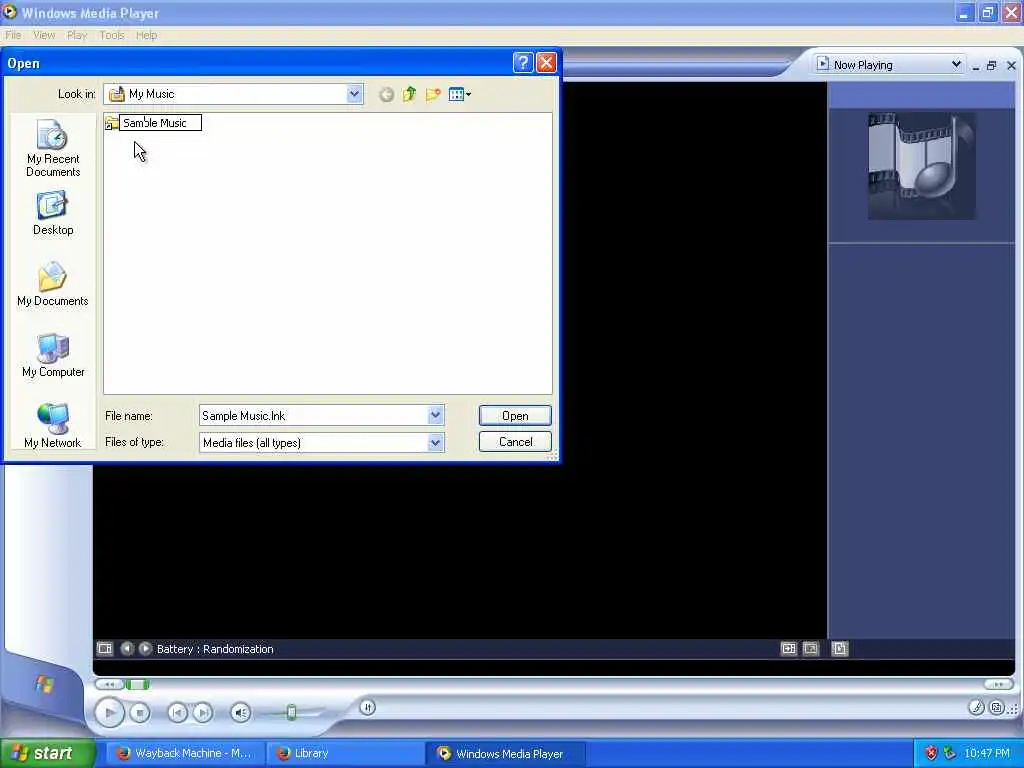Click the Windows logo on player corner
1024x768 pixels.
pos(44,684)
